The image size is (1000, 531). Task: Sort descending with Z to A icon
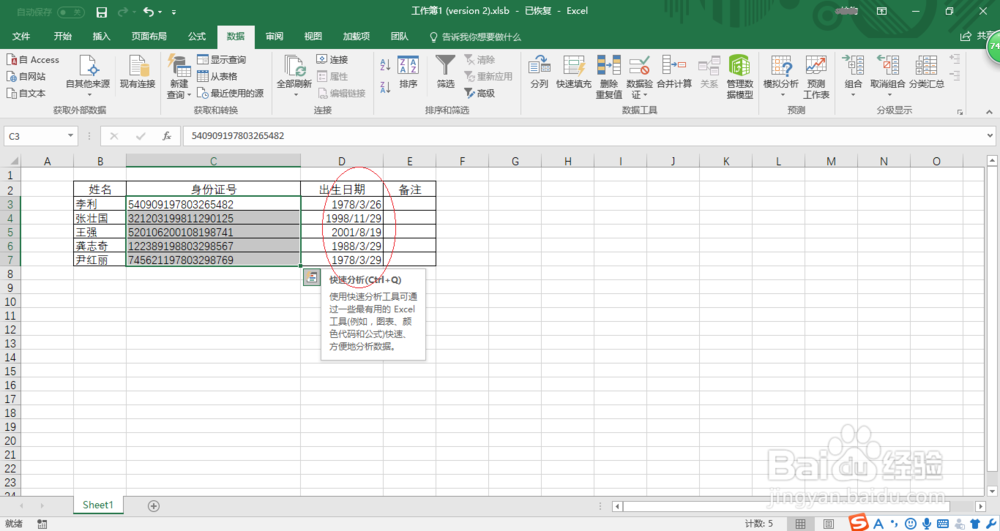point(385,87)
